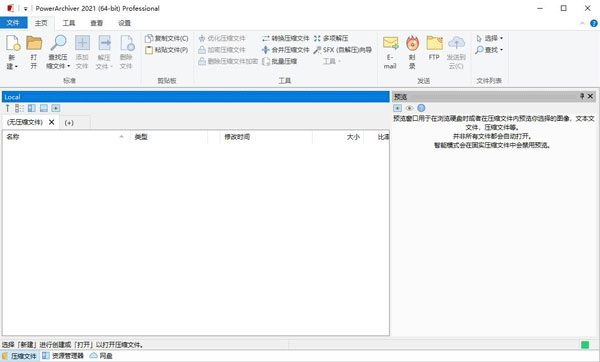
Task: Click the tree view icon in Local toolbar
Action: click(19, 108)
